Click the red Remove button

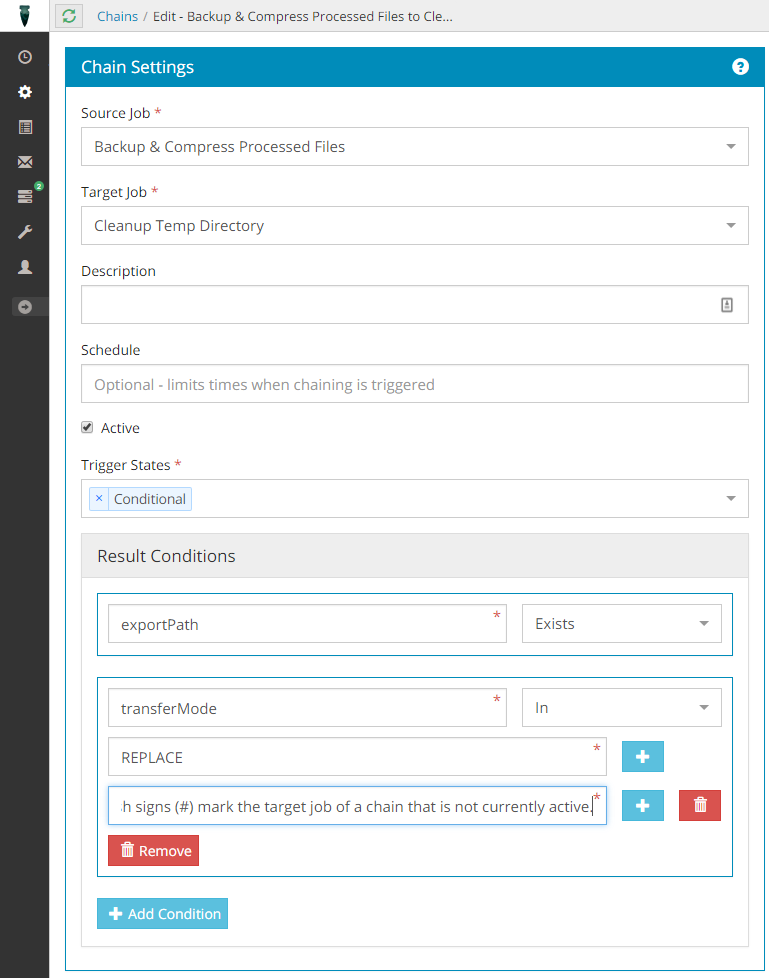pos(153,851)
